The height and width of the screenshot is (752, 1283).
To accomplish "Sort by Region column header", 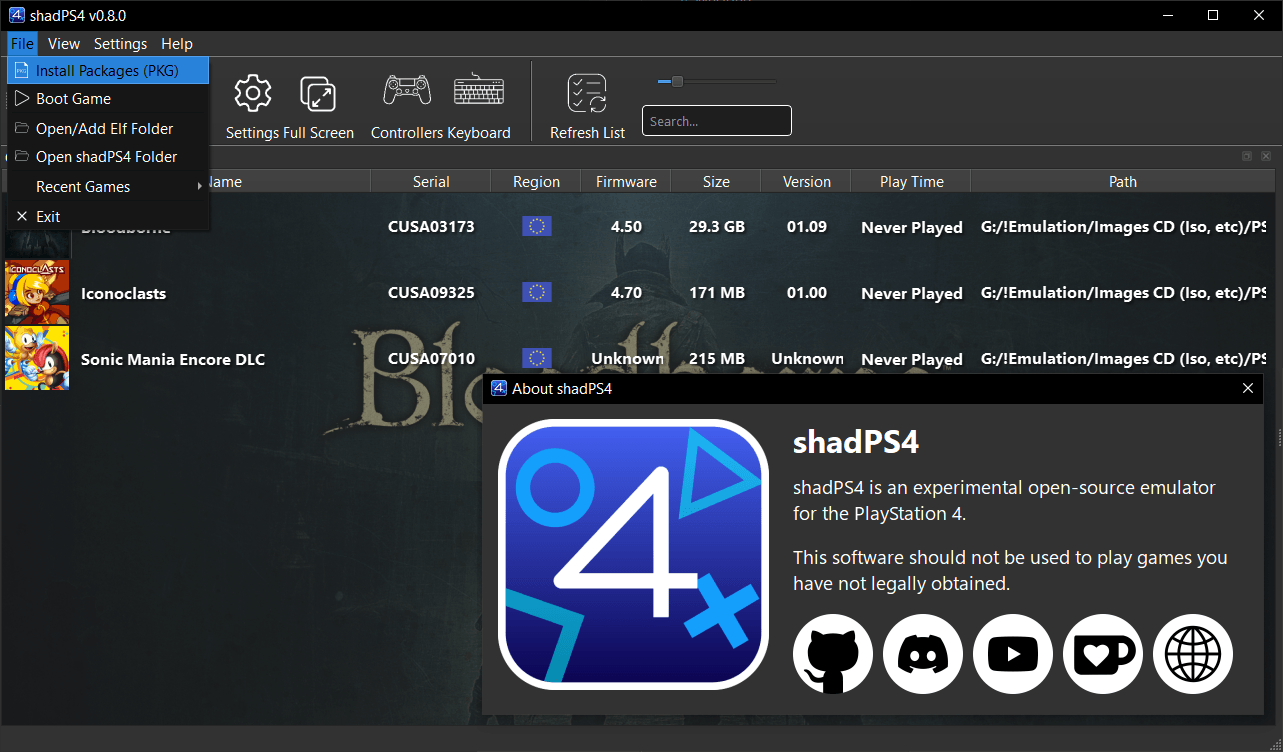I will pos(536,181).
